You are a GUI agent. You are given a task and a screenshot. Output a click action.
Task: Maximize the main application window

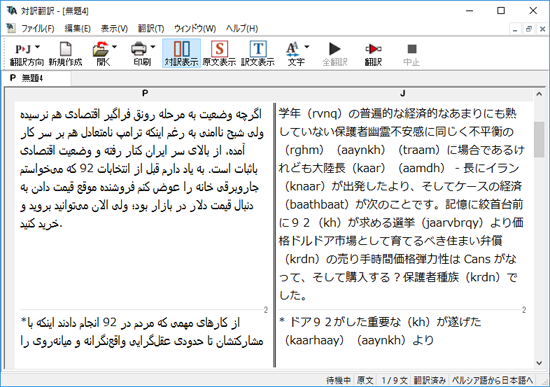501,11
